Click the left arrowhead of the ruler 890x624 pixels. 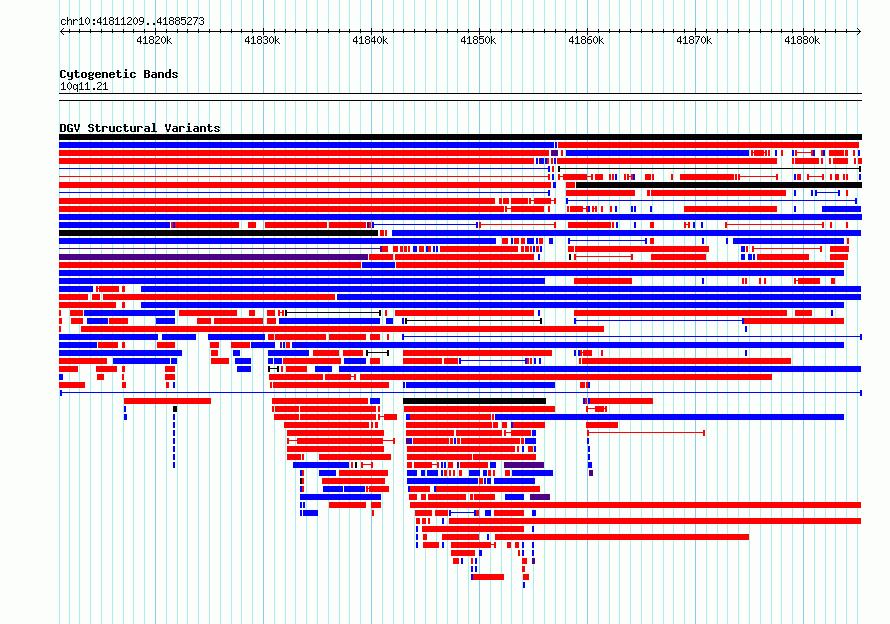[x=62, y=31]
